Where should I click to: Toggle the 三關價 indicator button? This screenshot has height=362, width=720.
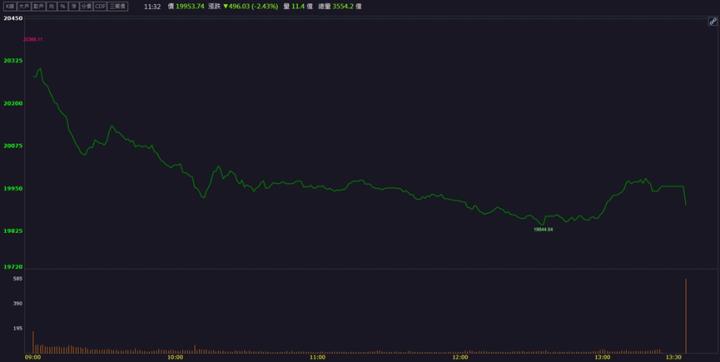pos(118,6)
